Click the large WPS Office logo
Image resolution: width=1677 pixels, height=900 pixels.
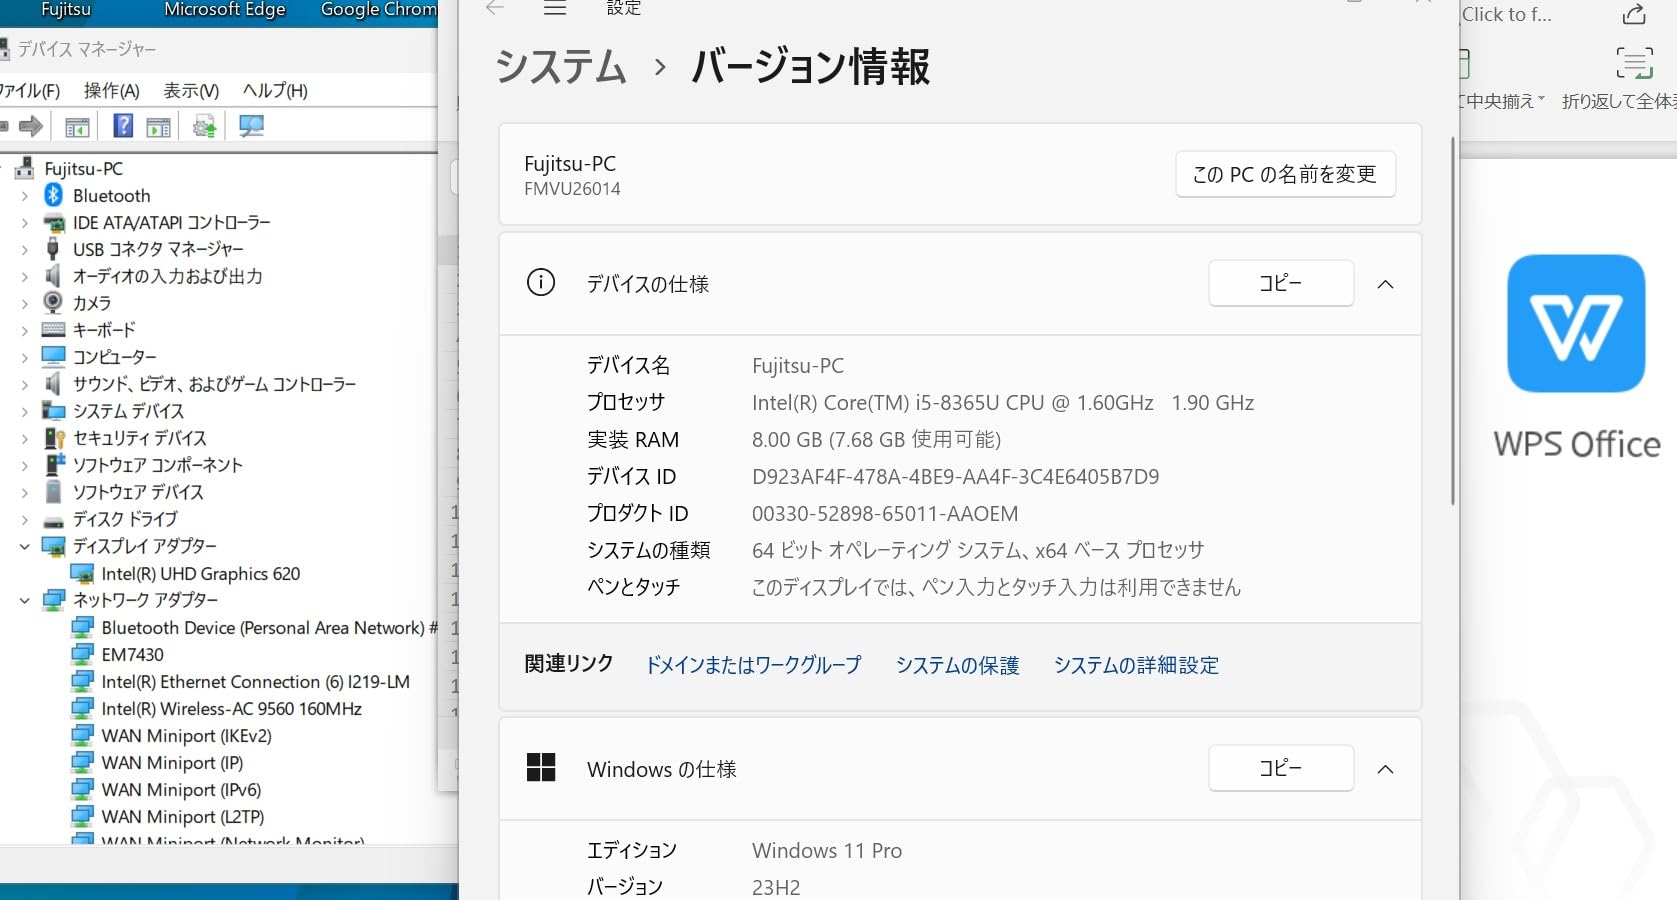point(1576,323)
